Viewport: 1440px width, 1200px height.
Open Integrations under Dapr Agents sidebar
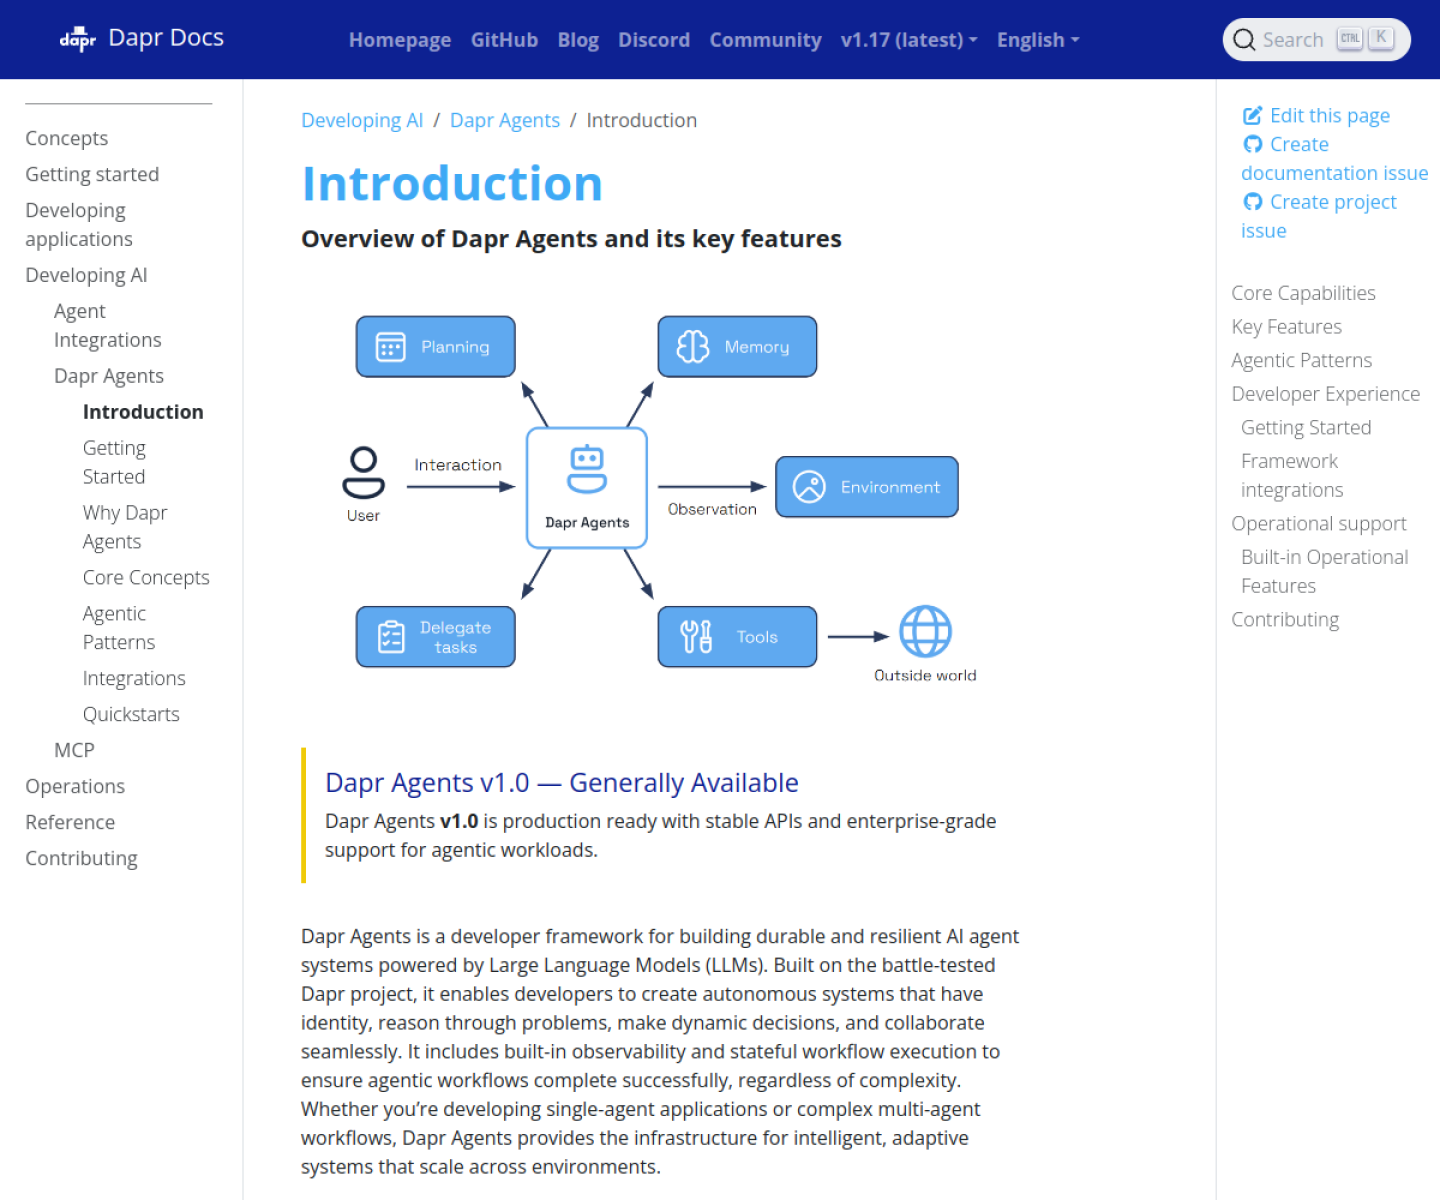(134, 678)
